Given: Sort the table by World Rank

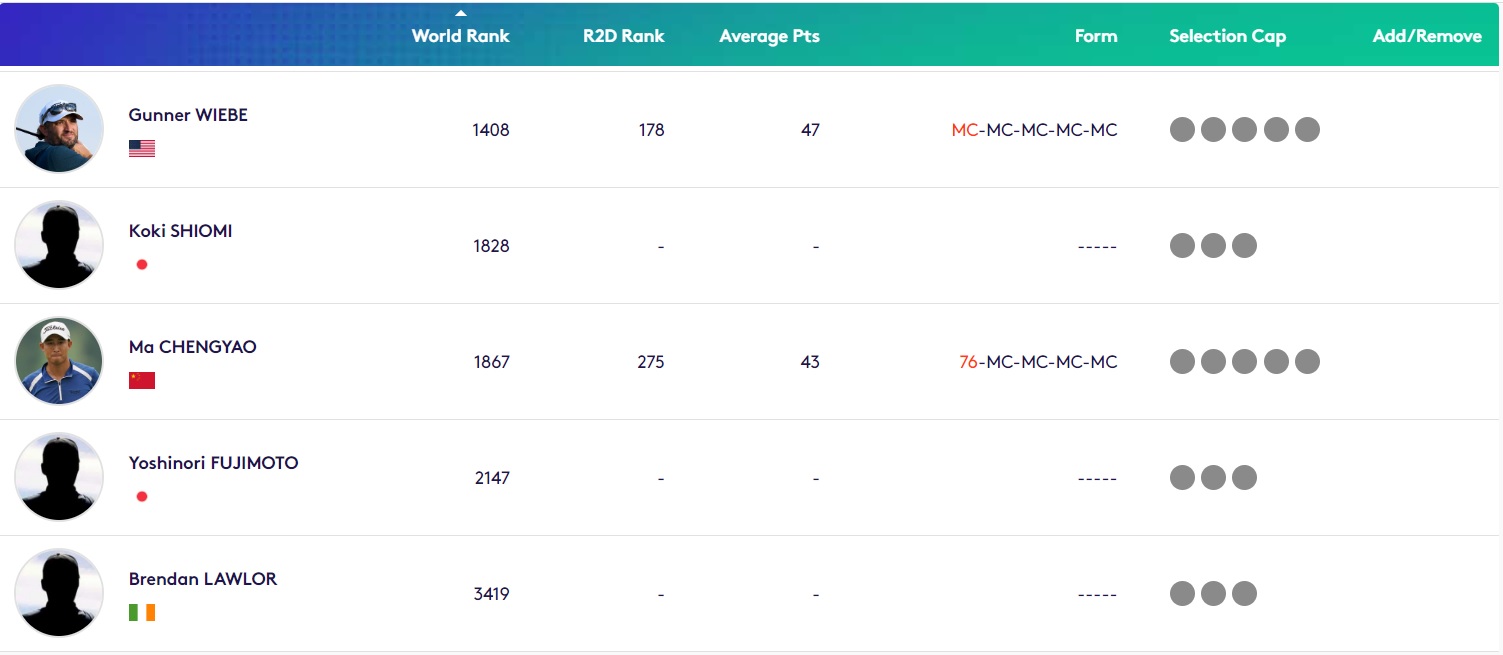Looking at the screenshot, I should [460, 36].
